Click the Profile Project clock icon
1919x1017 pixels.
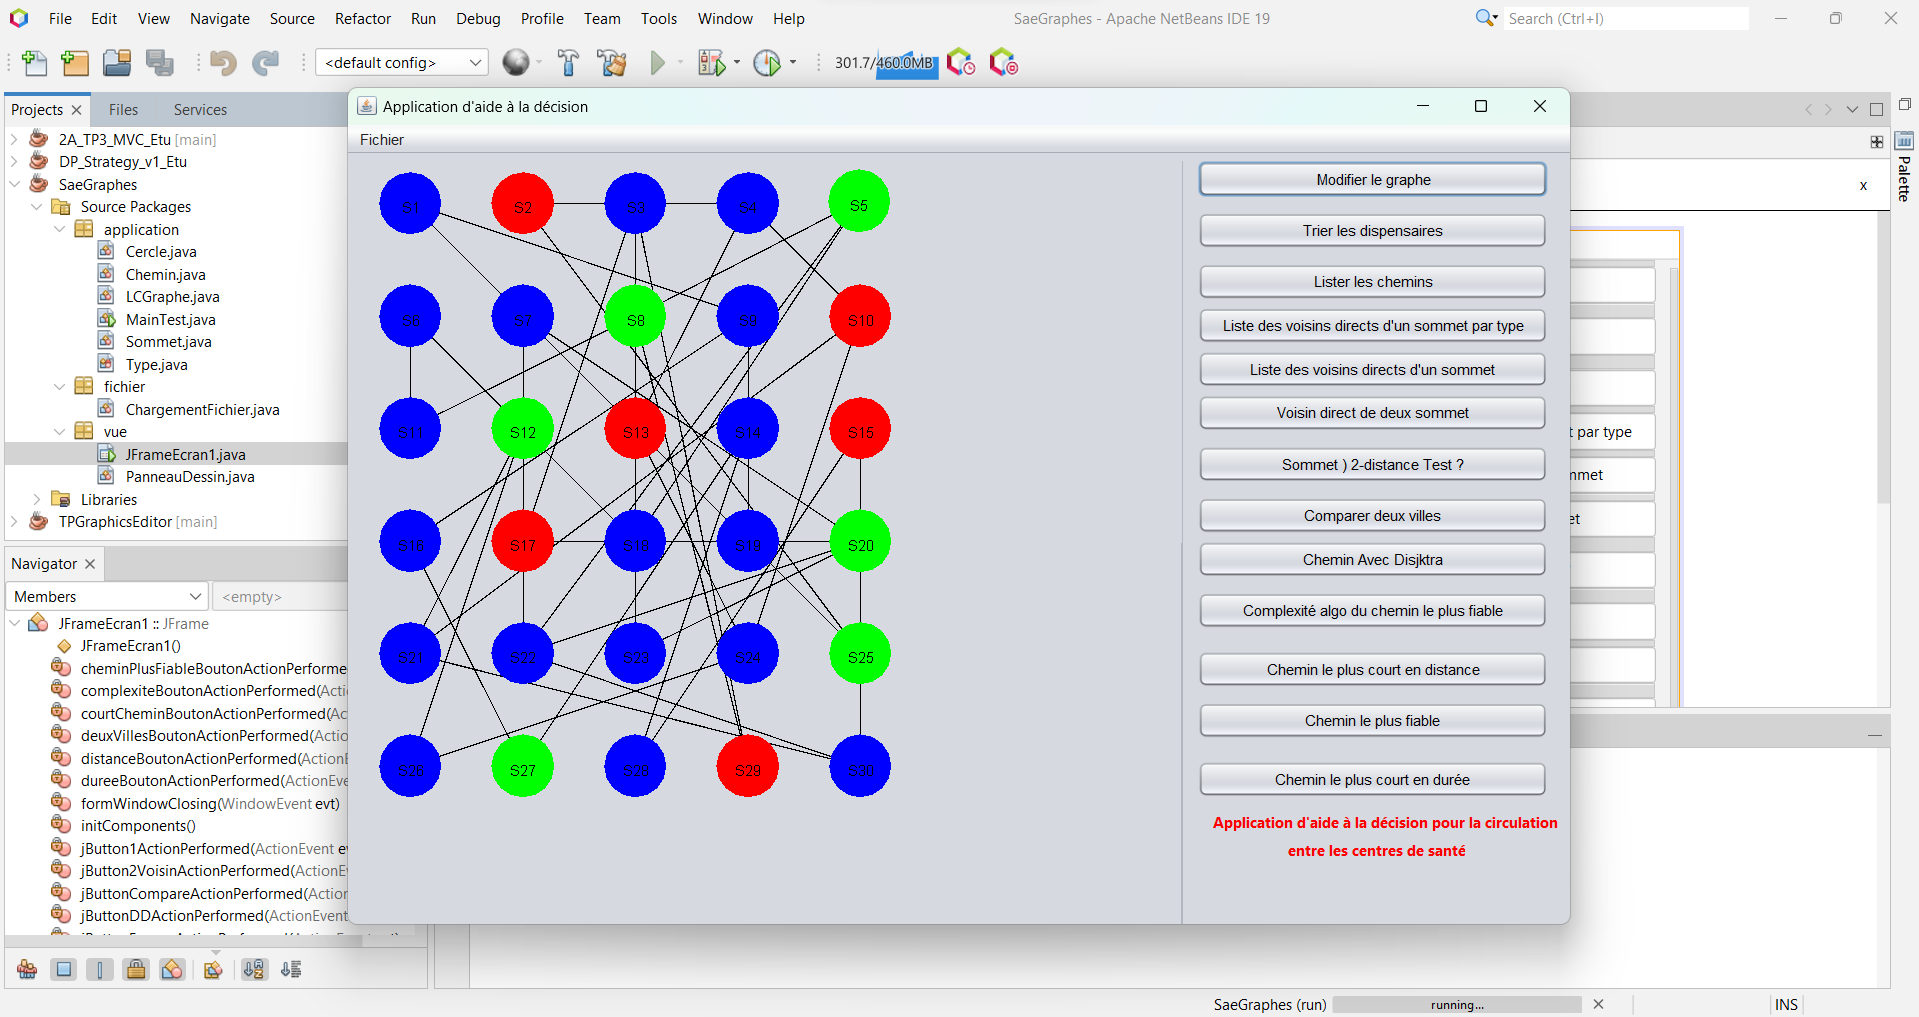[767, 63]
